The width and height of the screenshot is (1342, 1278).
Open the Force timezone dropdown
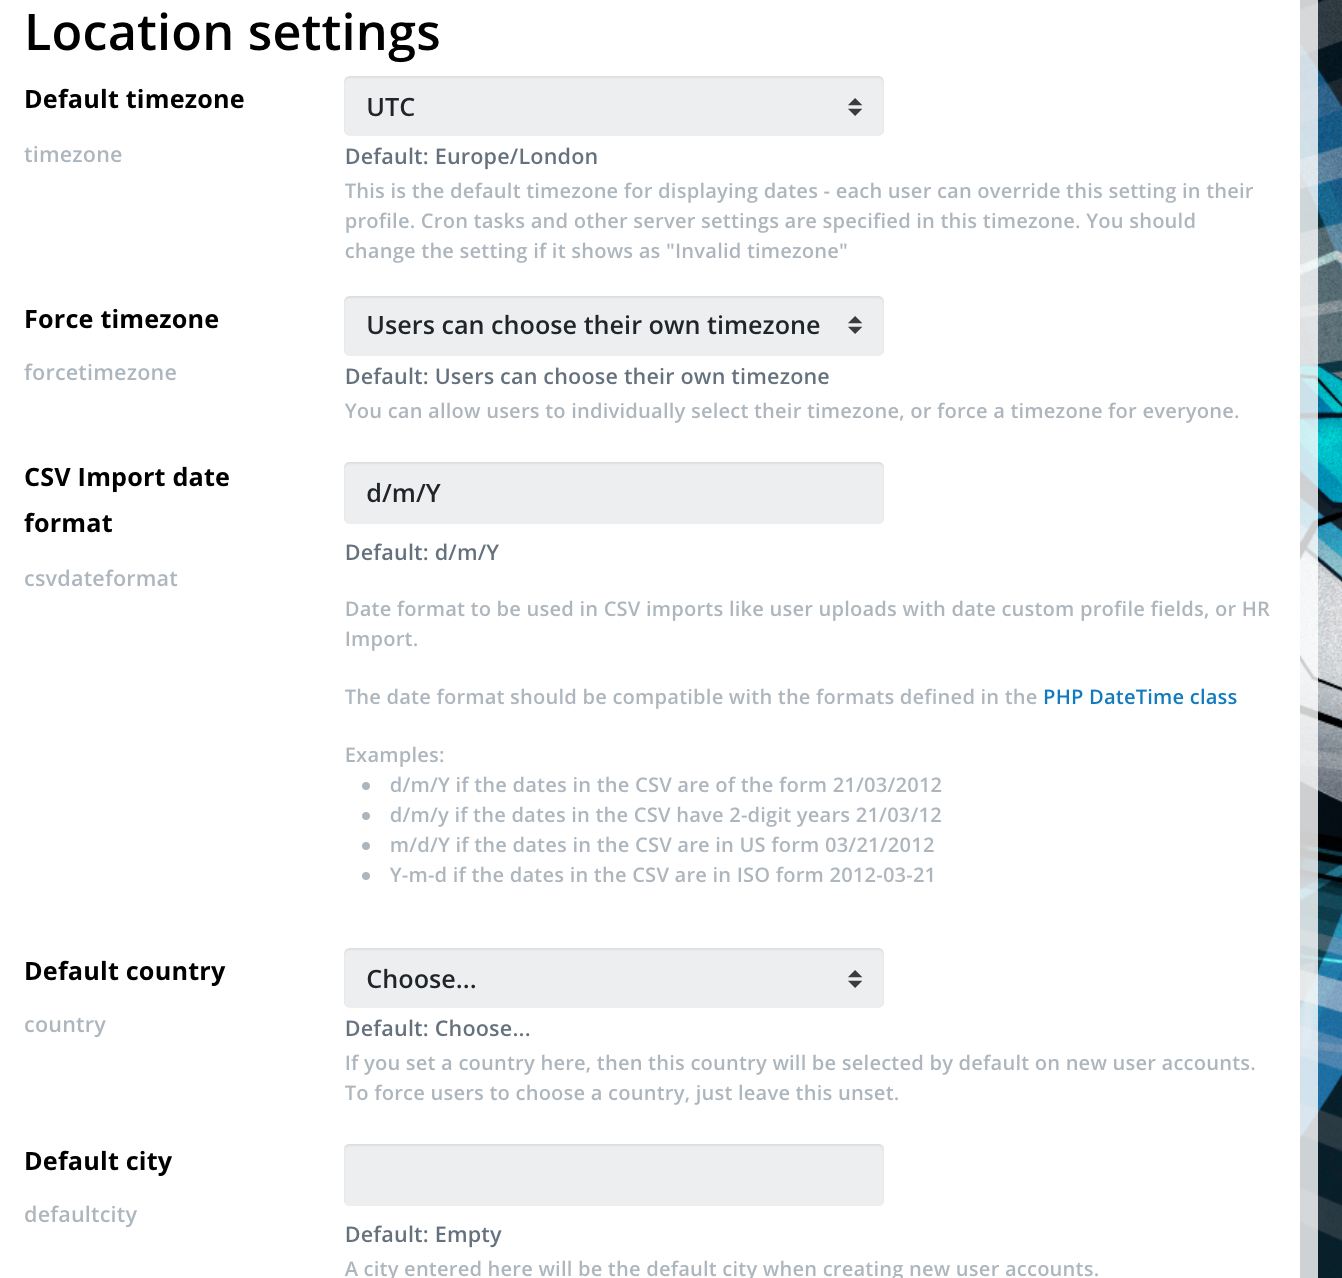[x=613, y=326]
